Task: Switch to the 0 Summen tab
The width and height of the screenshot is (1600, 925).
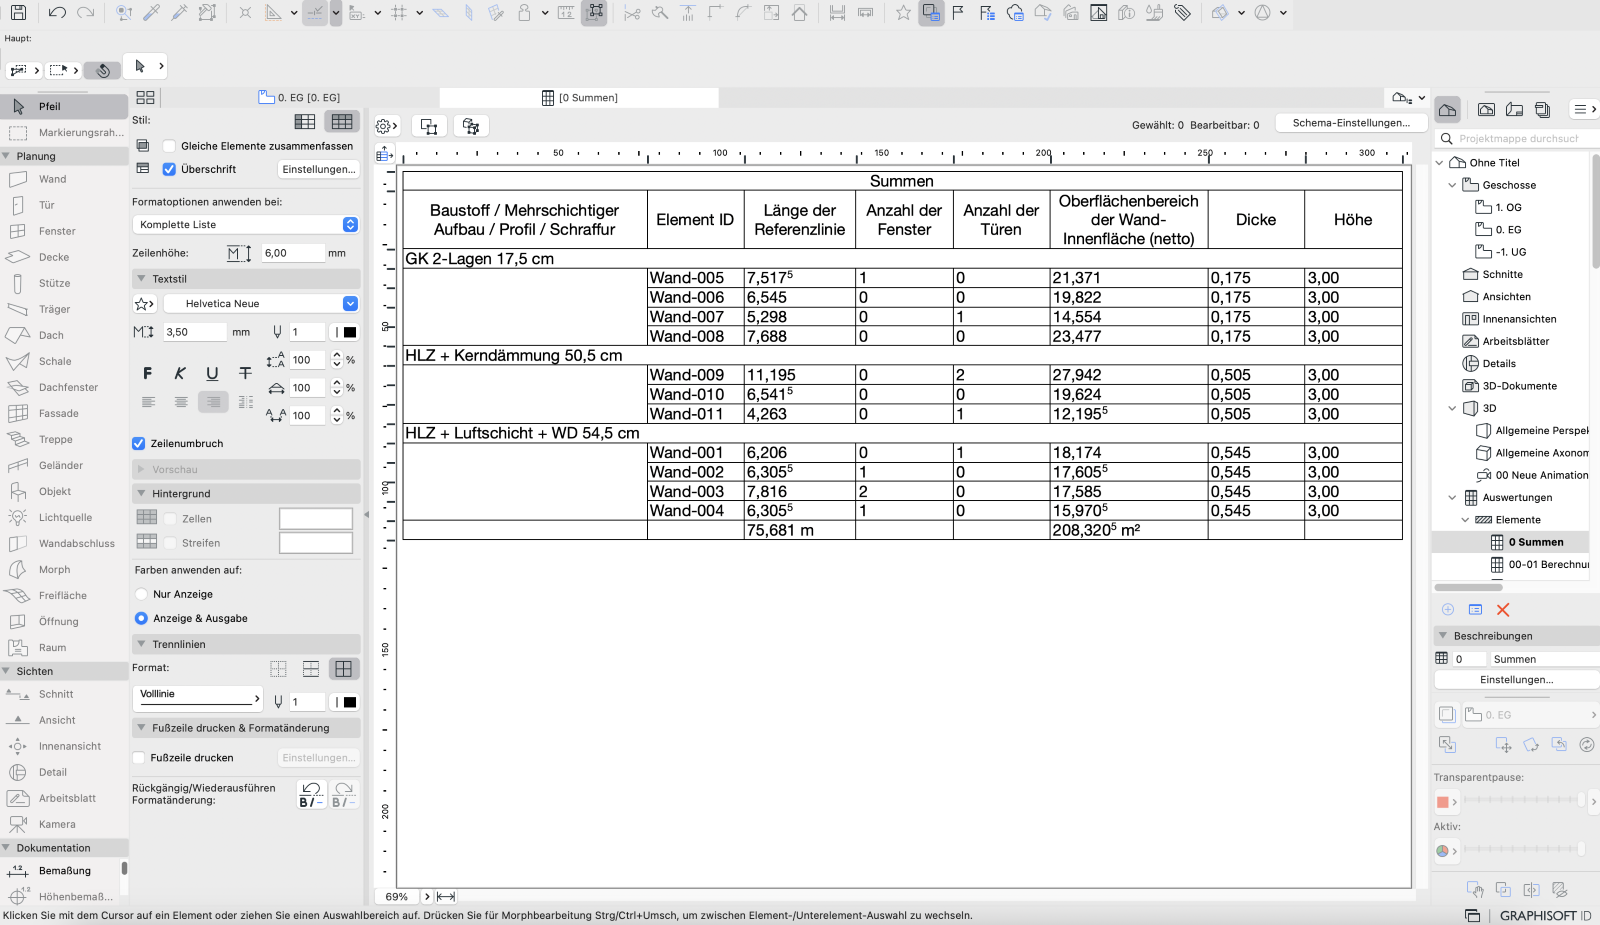Action: click(580, 97)
